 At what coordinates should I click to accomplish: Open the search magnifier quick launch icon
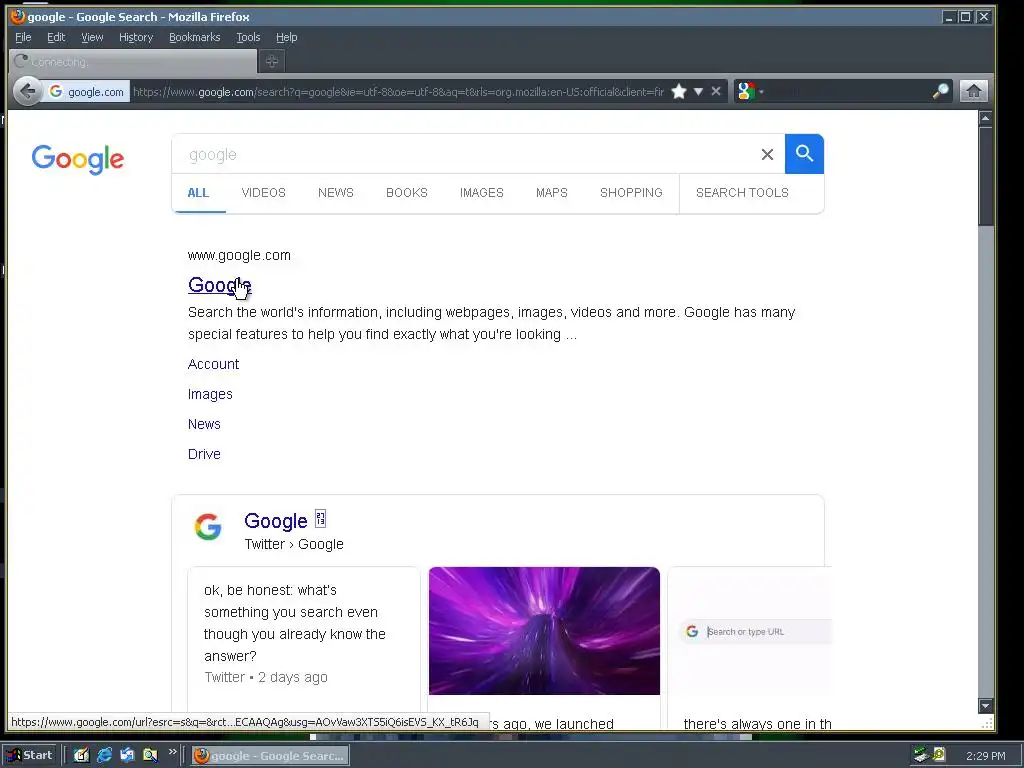click(150, 755)
